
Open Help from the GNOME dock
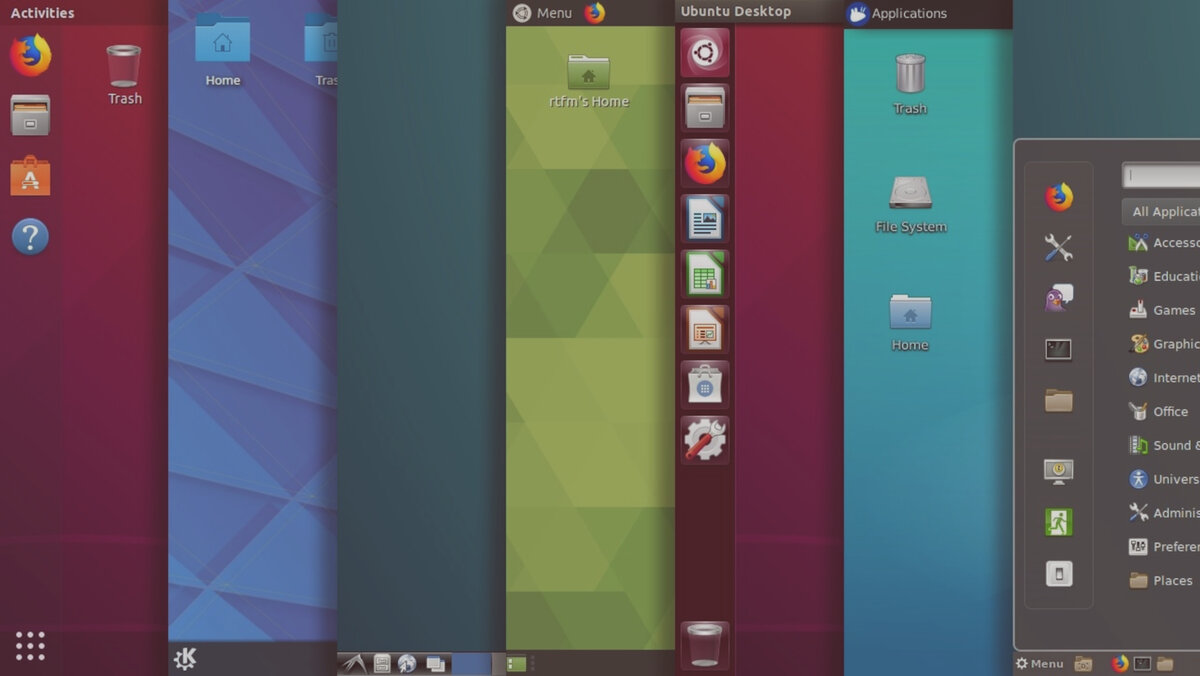(x=30, y=237)
